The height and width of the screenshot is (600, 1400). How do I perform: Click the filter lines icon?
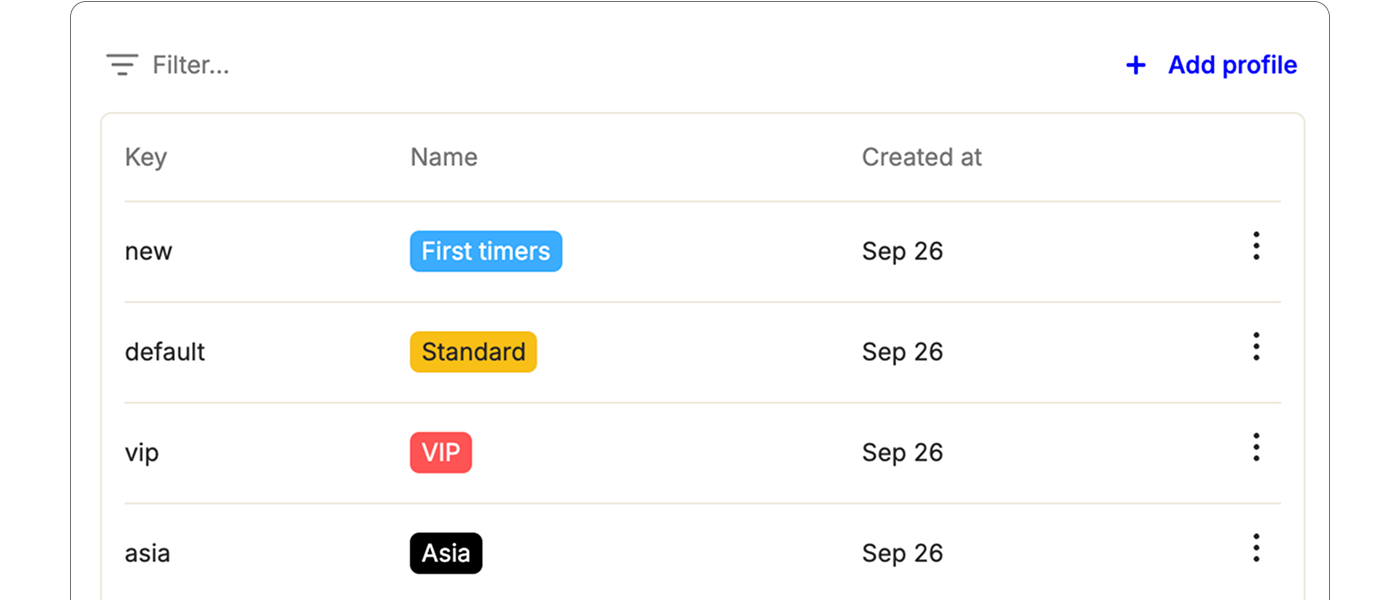122,65
